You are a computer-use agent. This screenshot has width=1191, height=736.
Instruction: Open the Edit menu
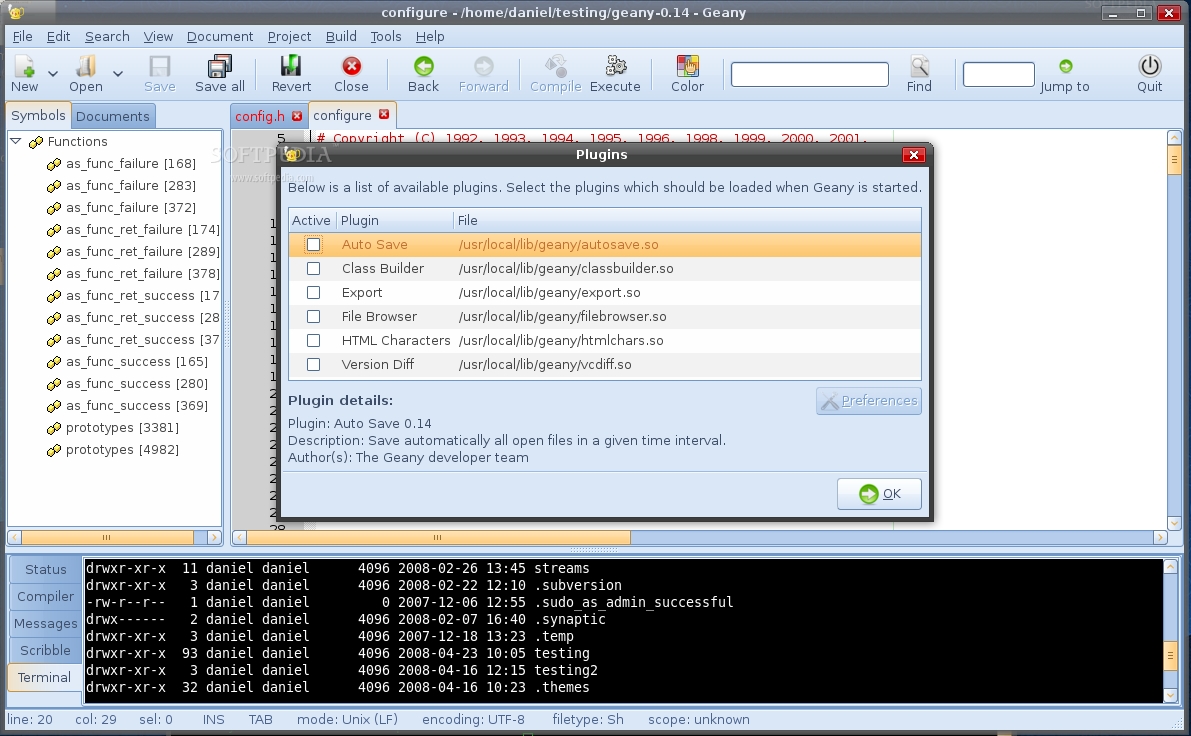(x=58, y=36)
